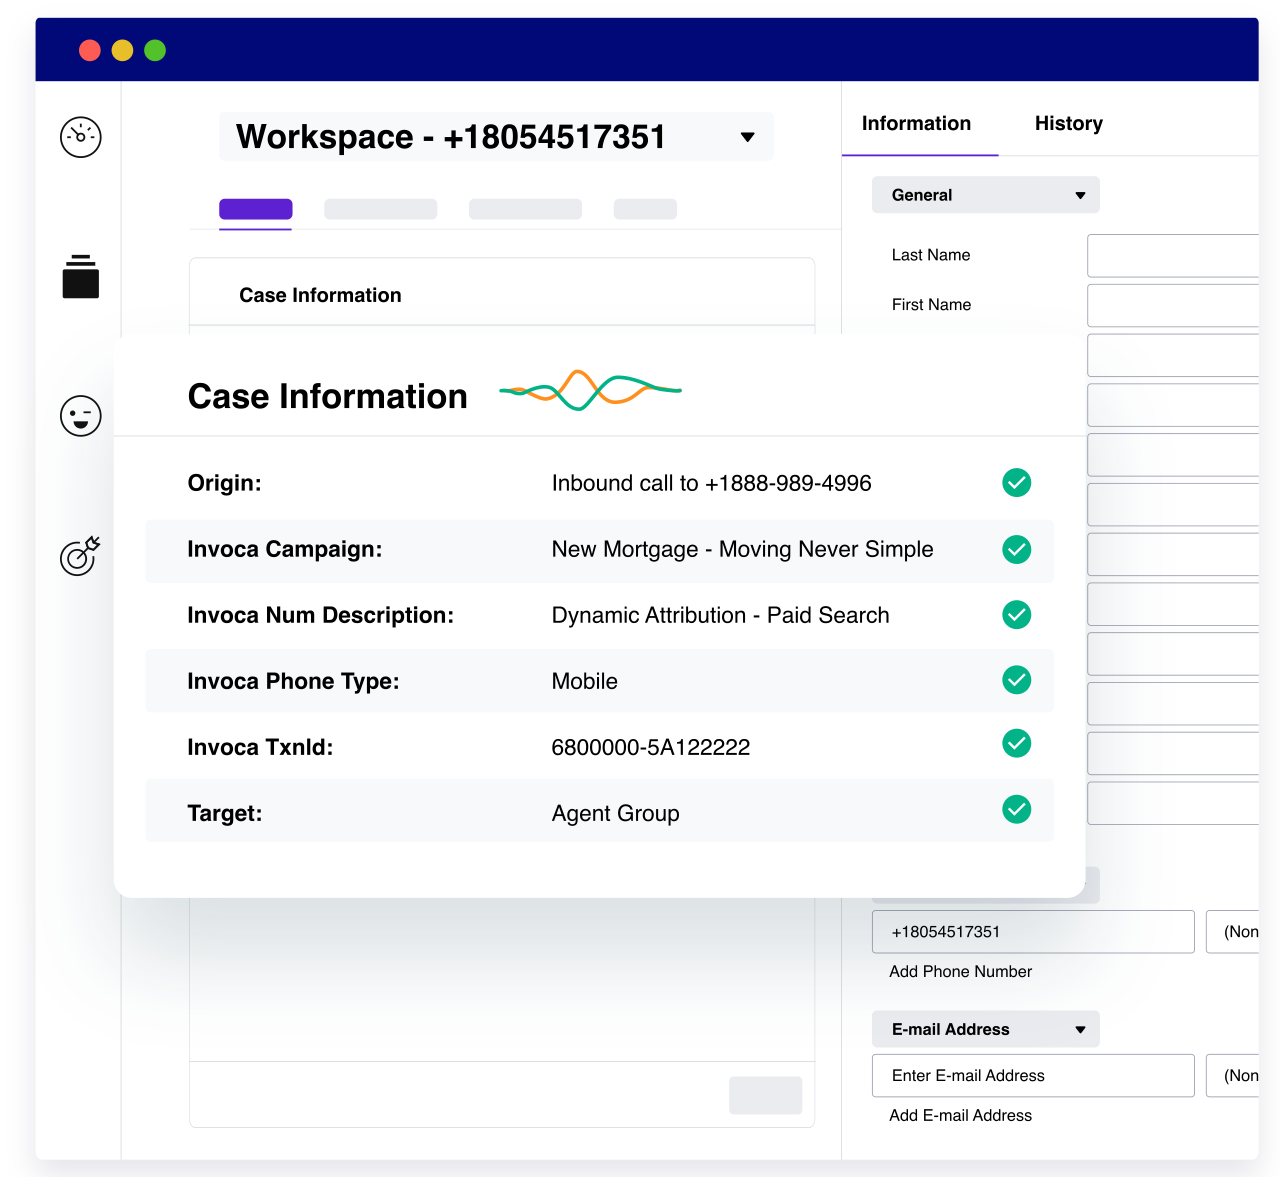
Task: Click the green checkmark in Origin row
Action: click(1017, 483)
